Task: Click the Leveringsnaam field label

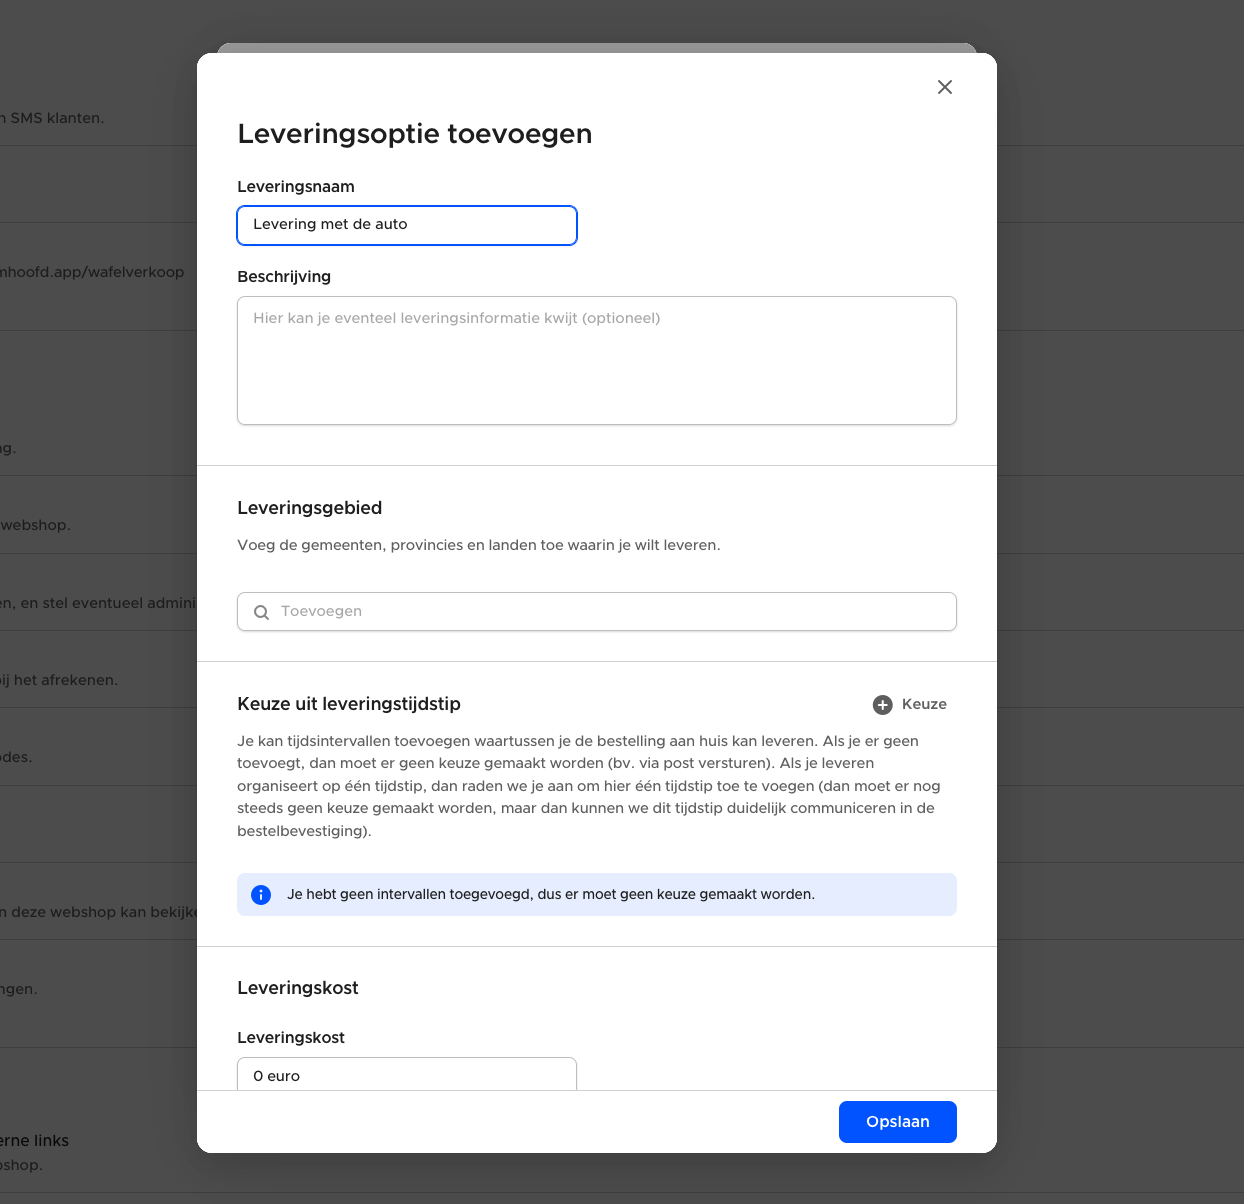Action: tap(296, 187)
